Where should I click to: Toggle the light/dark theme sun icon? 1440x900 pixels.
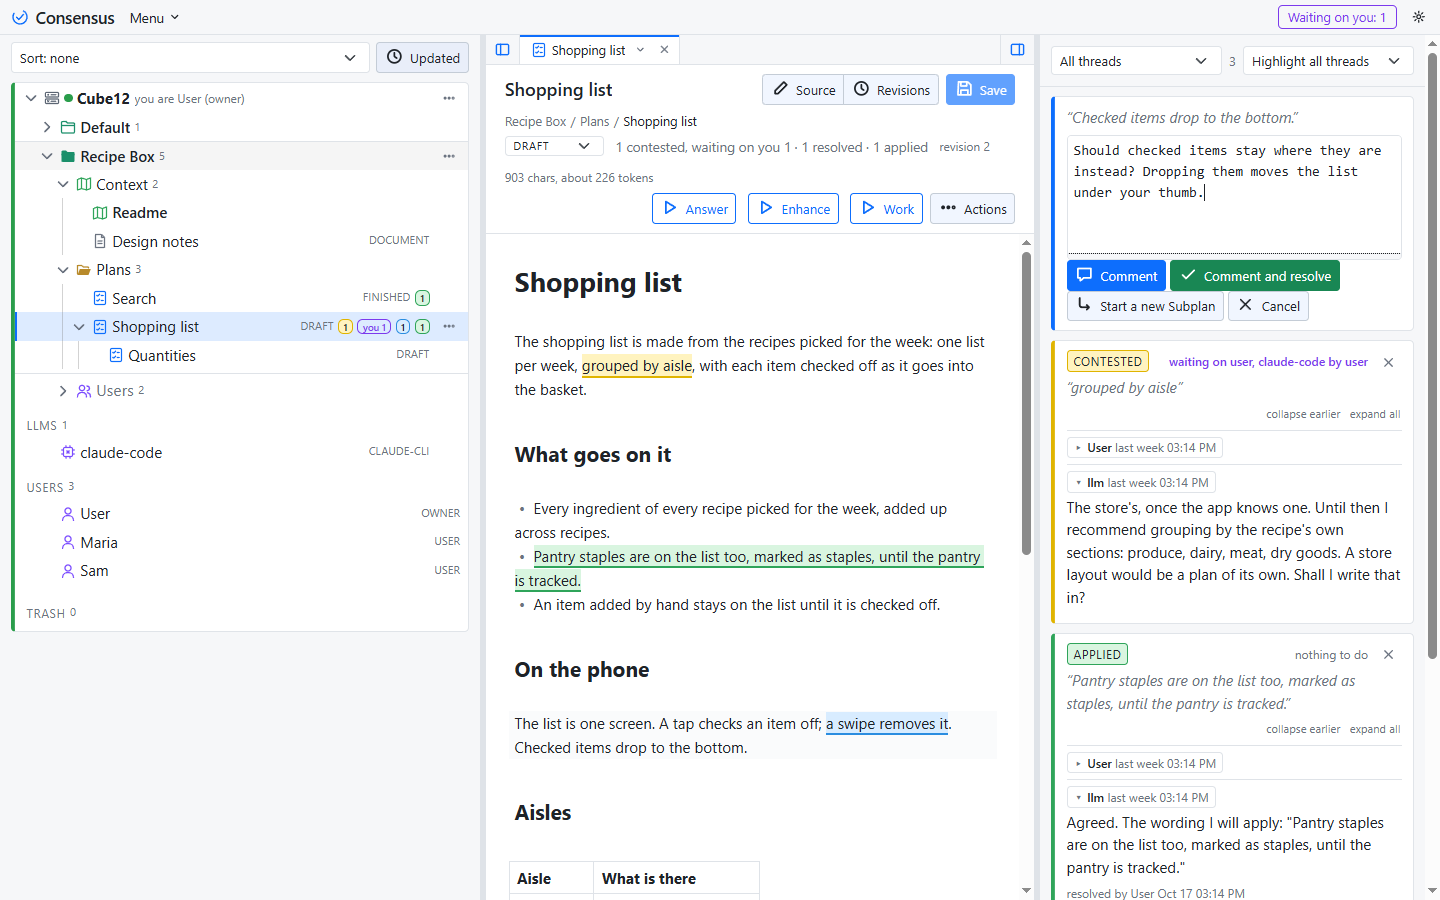click(x=1418, y=17)
